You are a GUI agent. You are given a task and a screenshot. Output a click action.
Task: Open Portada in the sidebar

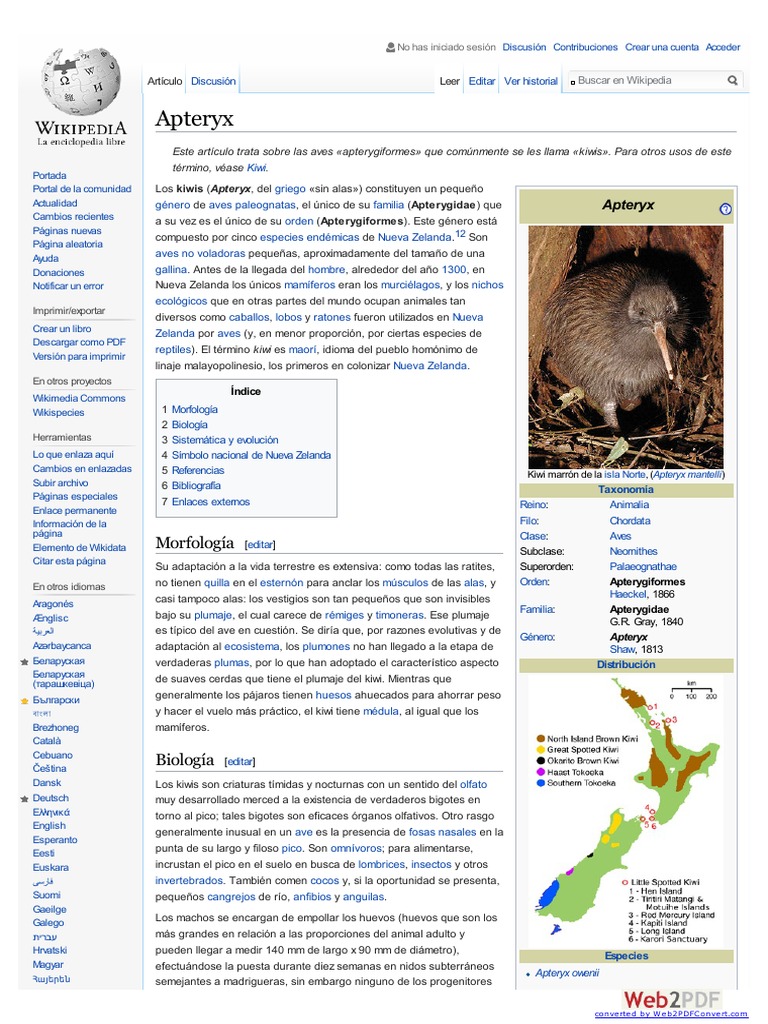(x=50, y=175)
